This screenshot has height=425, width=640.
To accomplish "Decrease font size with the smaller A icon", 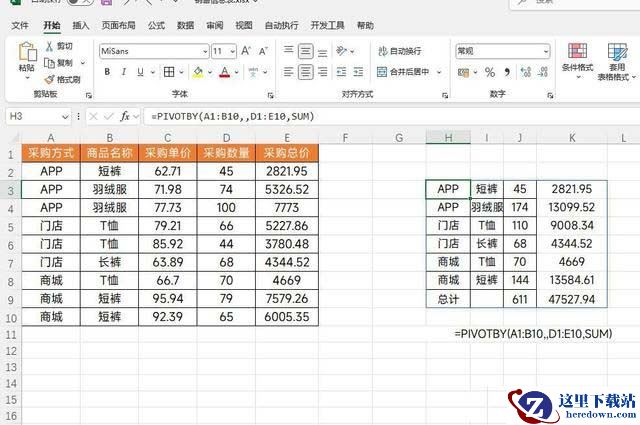I will (263, 51).
